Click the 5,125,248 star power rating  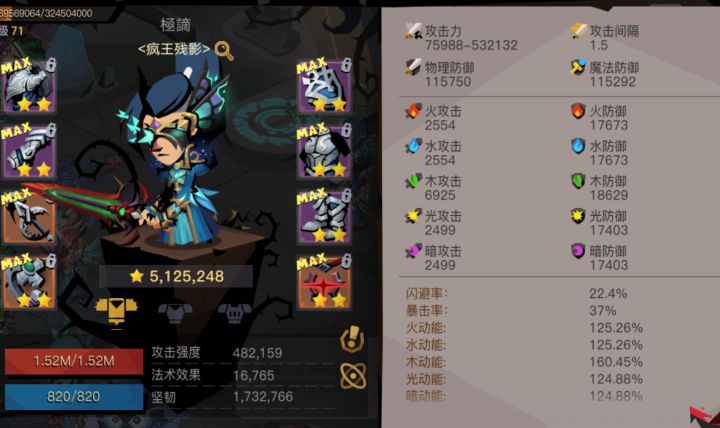[x=176, y=276]
